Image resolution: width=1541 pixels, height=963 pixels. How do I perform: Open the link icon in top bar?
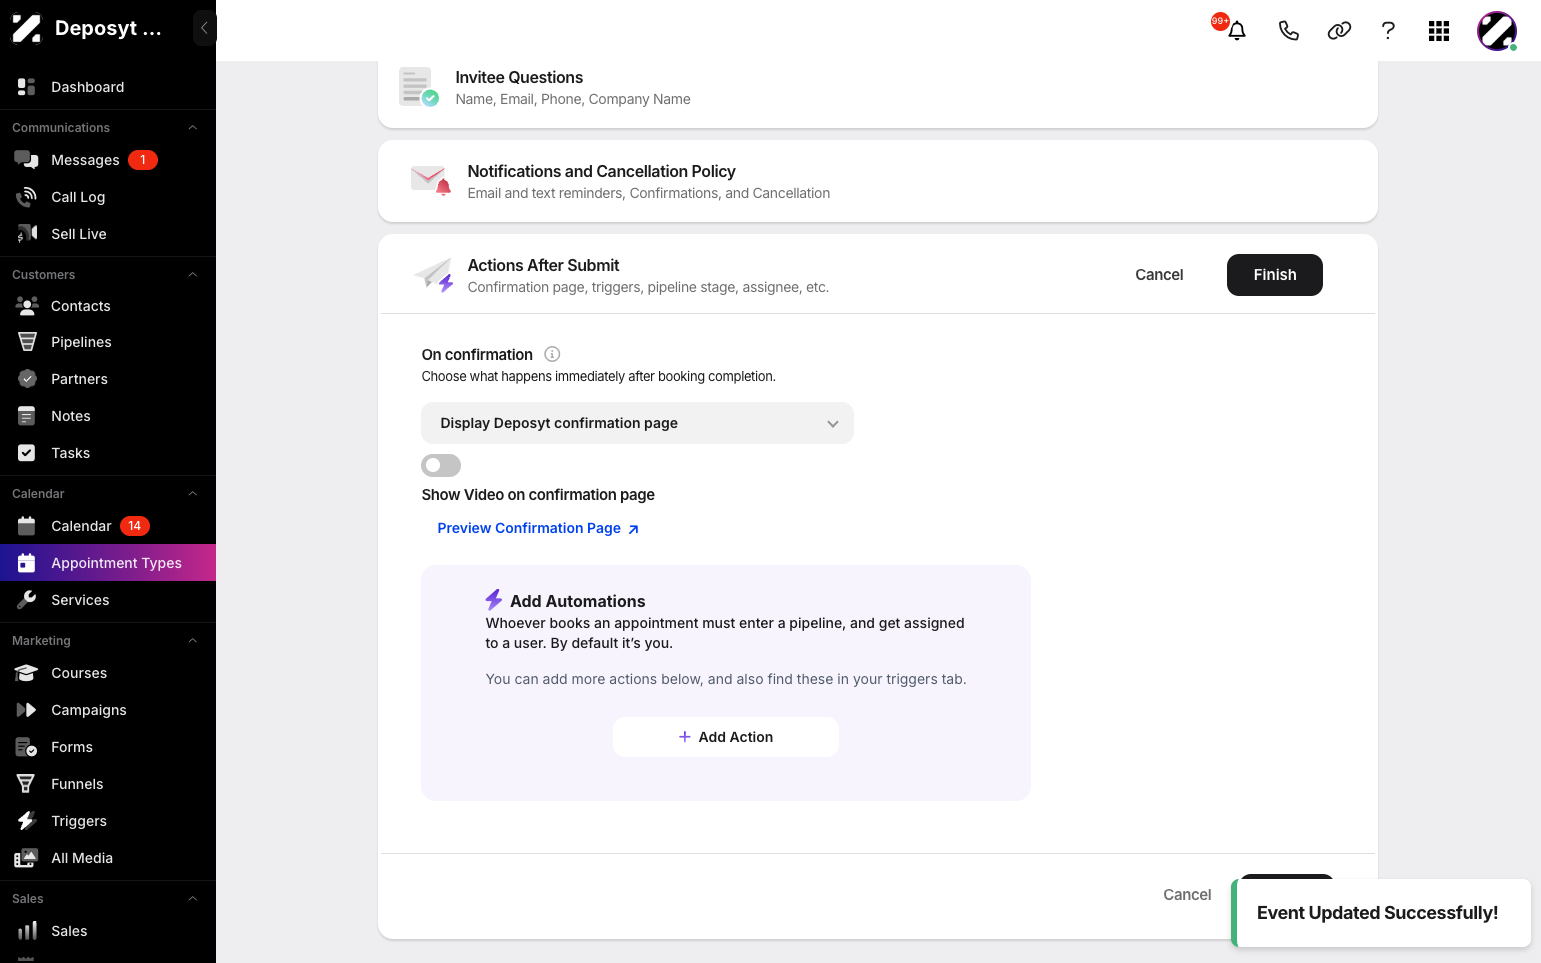1339,31
